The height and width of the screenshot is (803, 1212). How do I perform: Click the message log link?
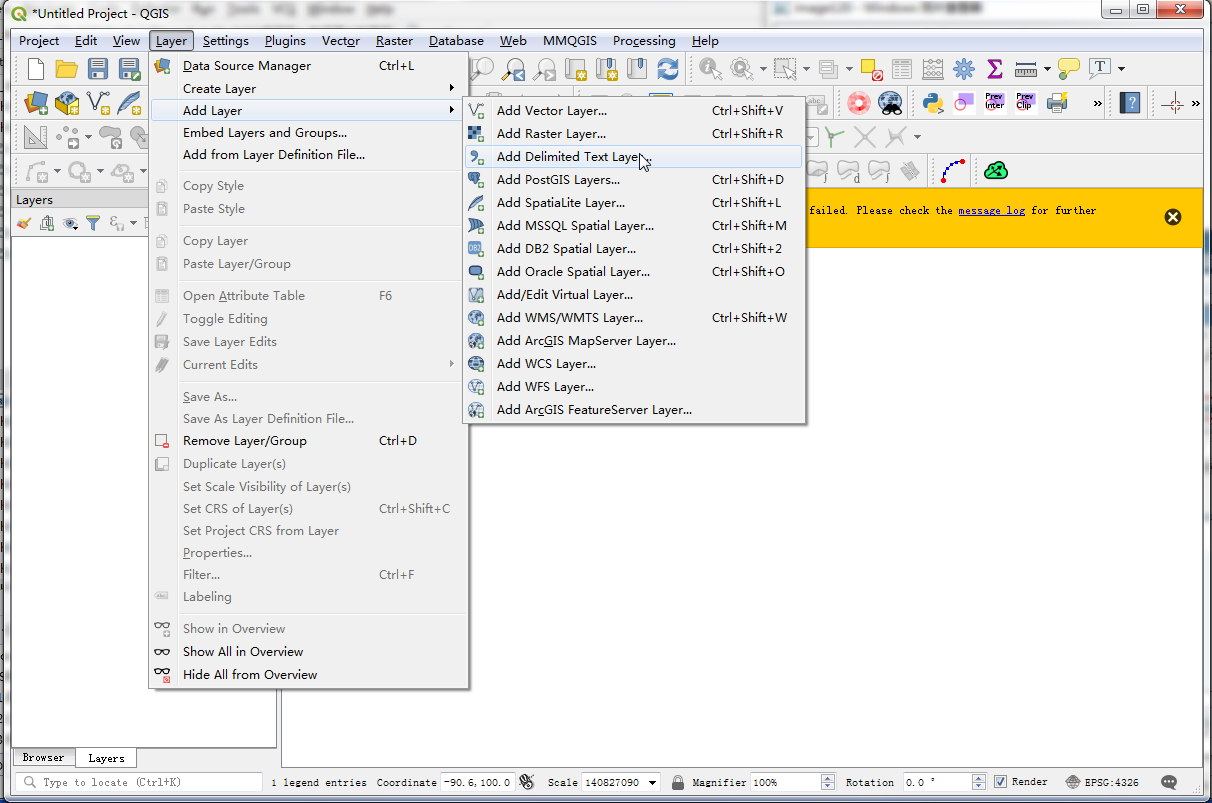(x=991, y=211)
